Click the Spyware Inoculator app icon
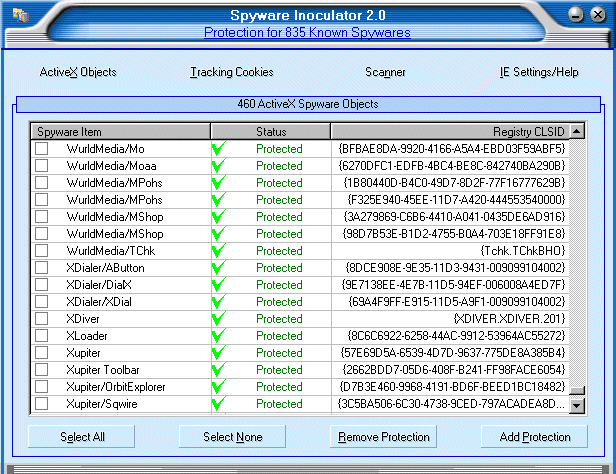This screenshot has width=616, height=474. coord(20,16)
